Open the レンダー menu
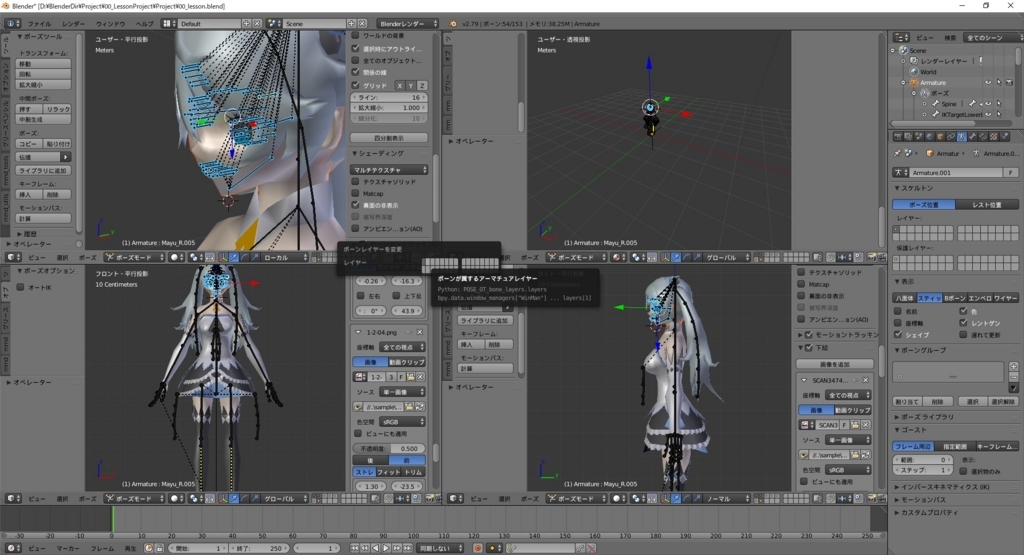Screen dimensions: 1024x555 tap(73, 24)
